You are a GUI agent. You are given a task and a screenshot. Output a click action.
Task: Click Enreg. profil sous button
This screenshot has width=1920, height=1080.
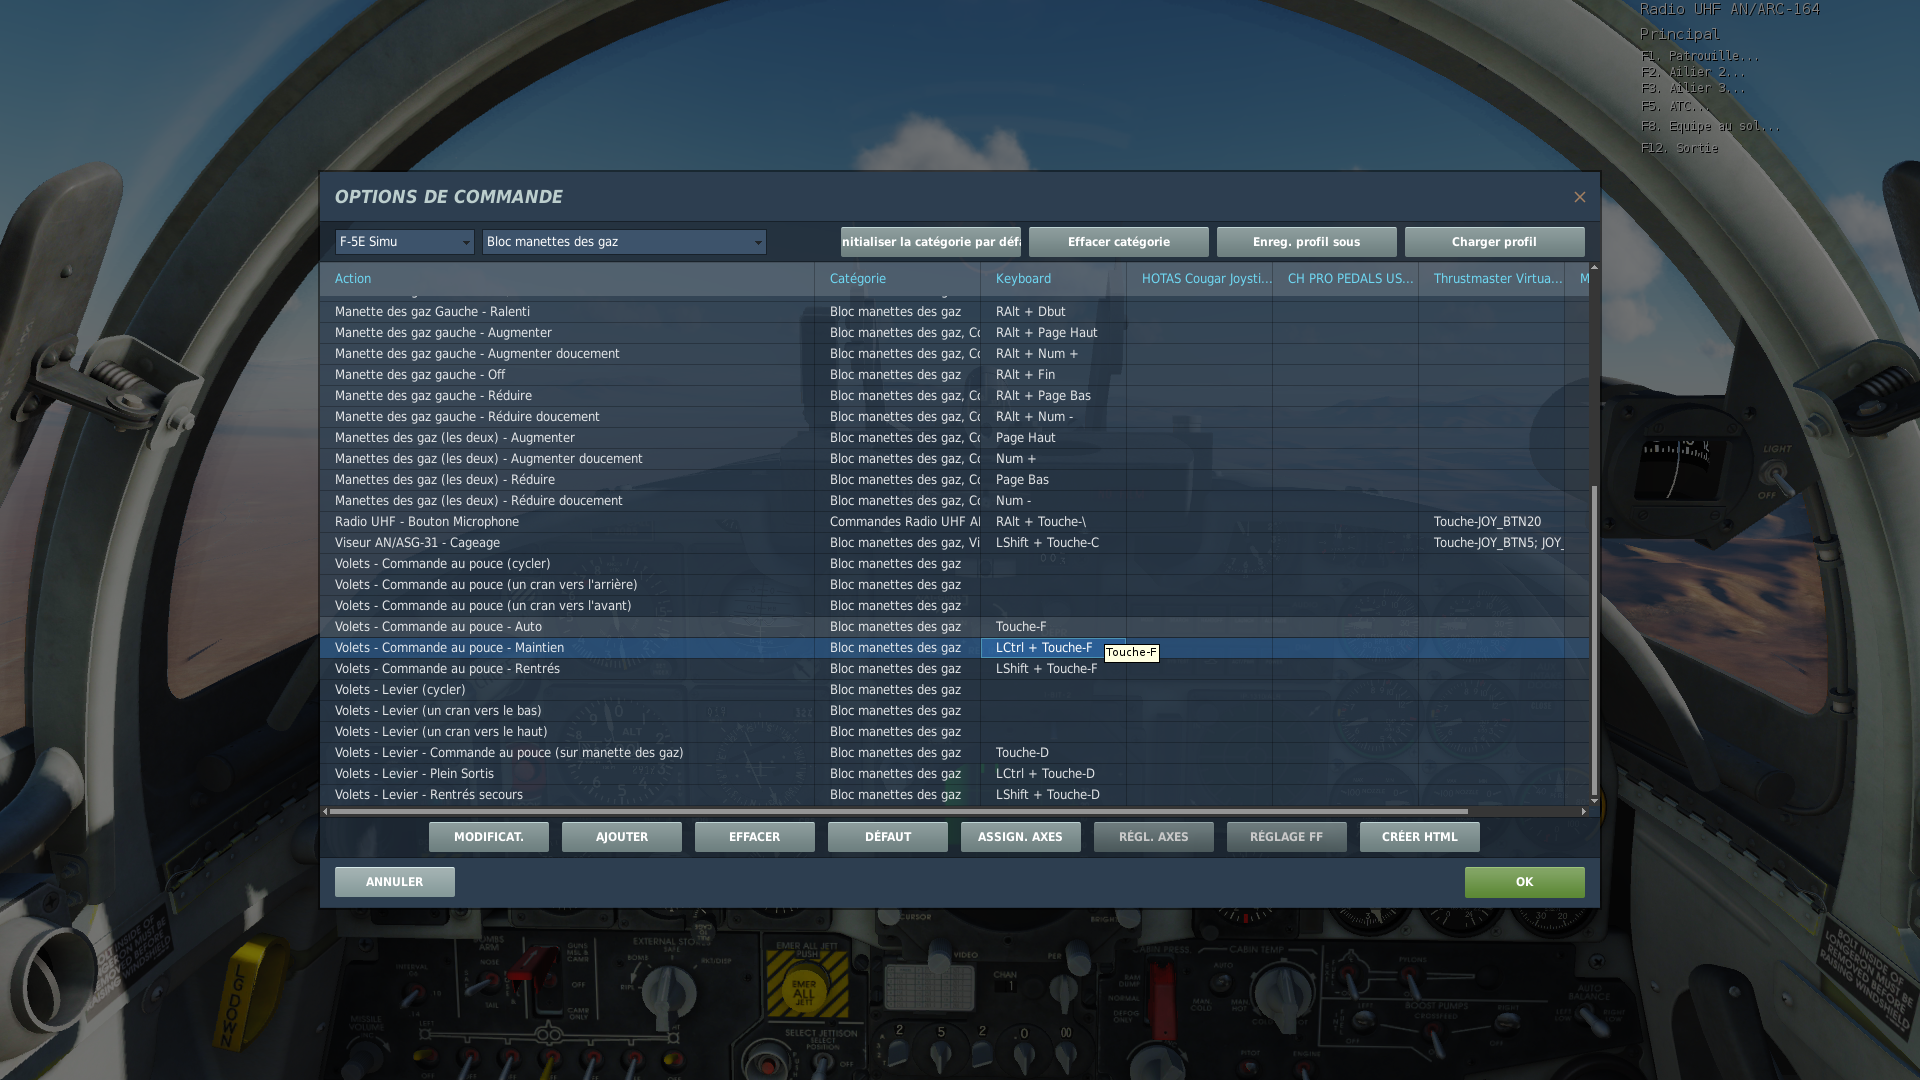1306,242
